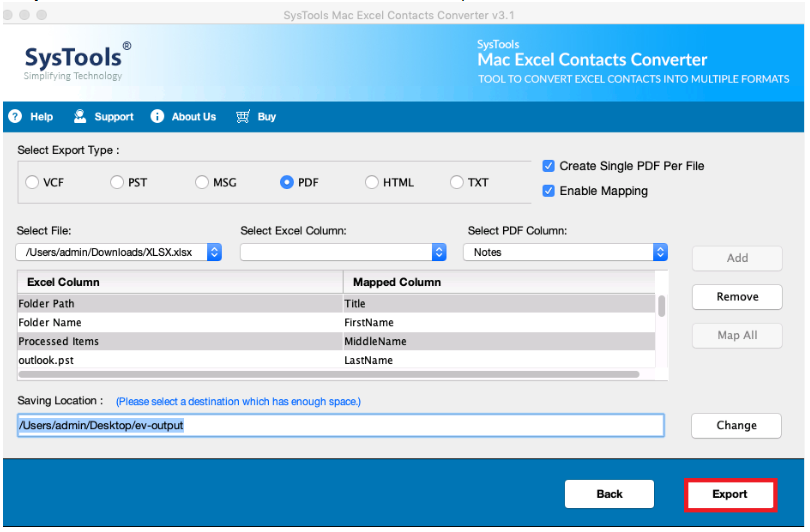Click the Add mapping button

pos(737,258)
